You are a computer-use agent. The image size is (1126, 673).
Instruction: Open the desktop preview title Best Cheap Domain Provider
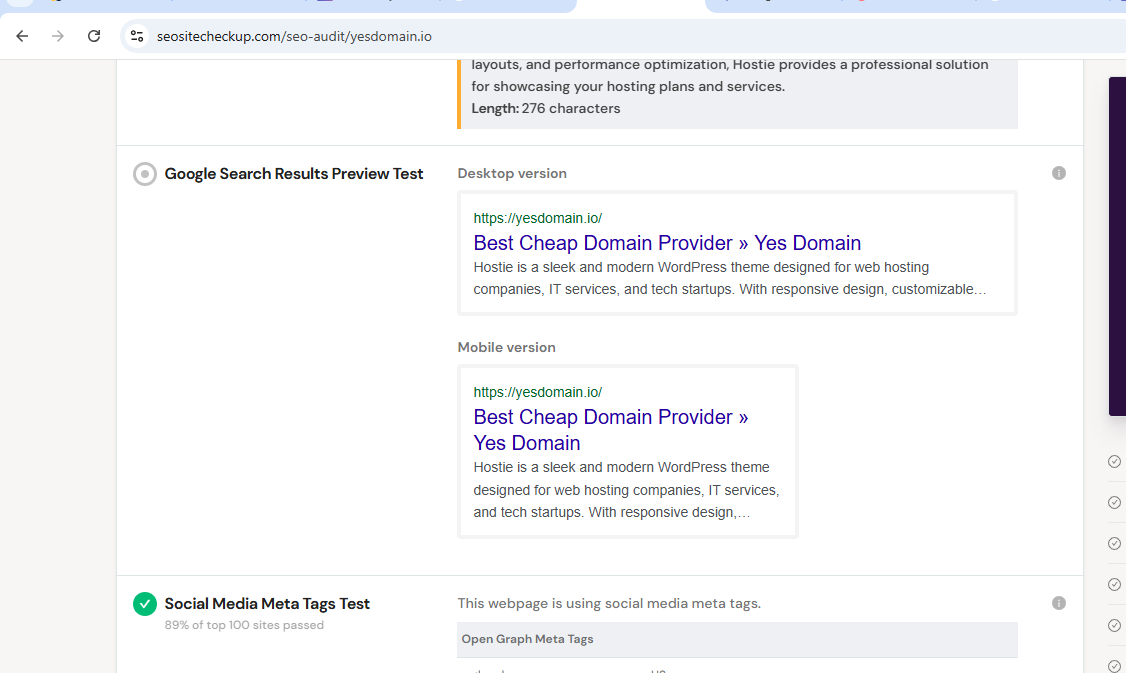click(x=667, y=243)
